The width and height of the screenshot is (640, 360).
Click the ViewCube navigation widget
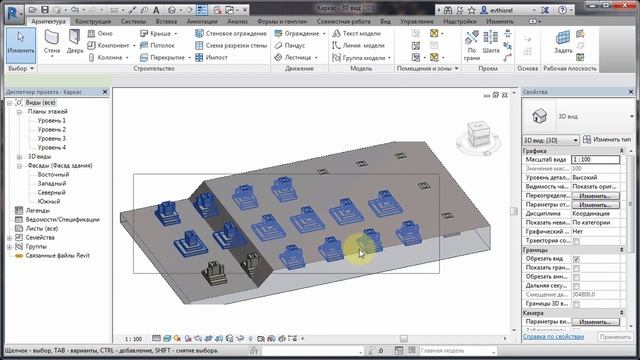tap(478, 138)
